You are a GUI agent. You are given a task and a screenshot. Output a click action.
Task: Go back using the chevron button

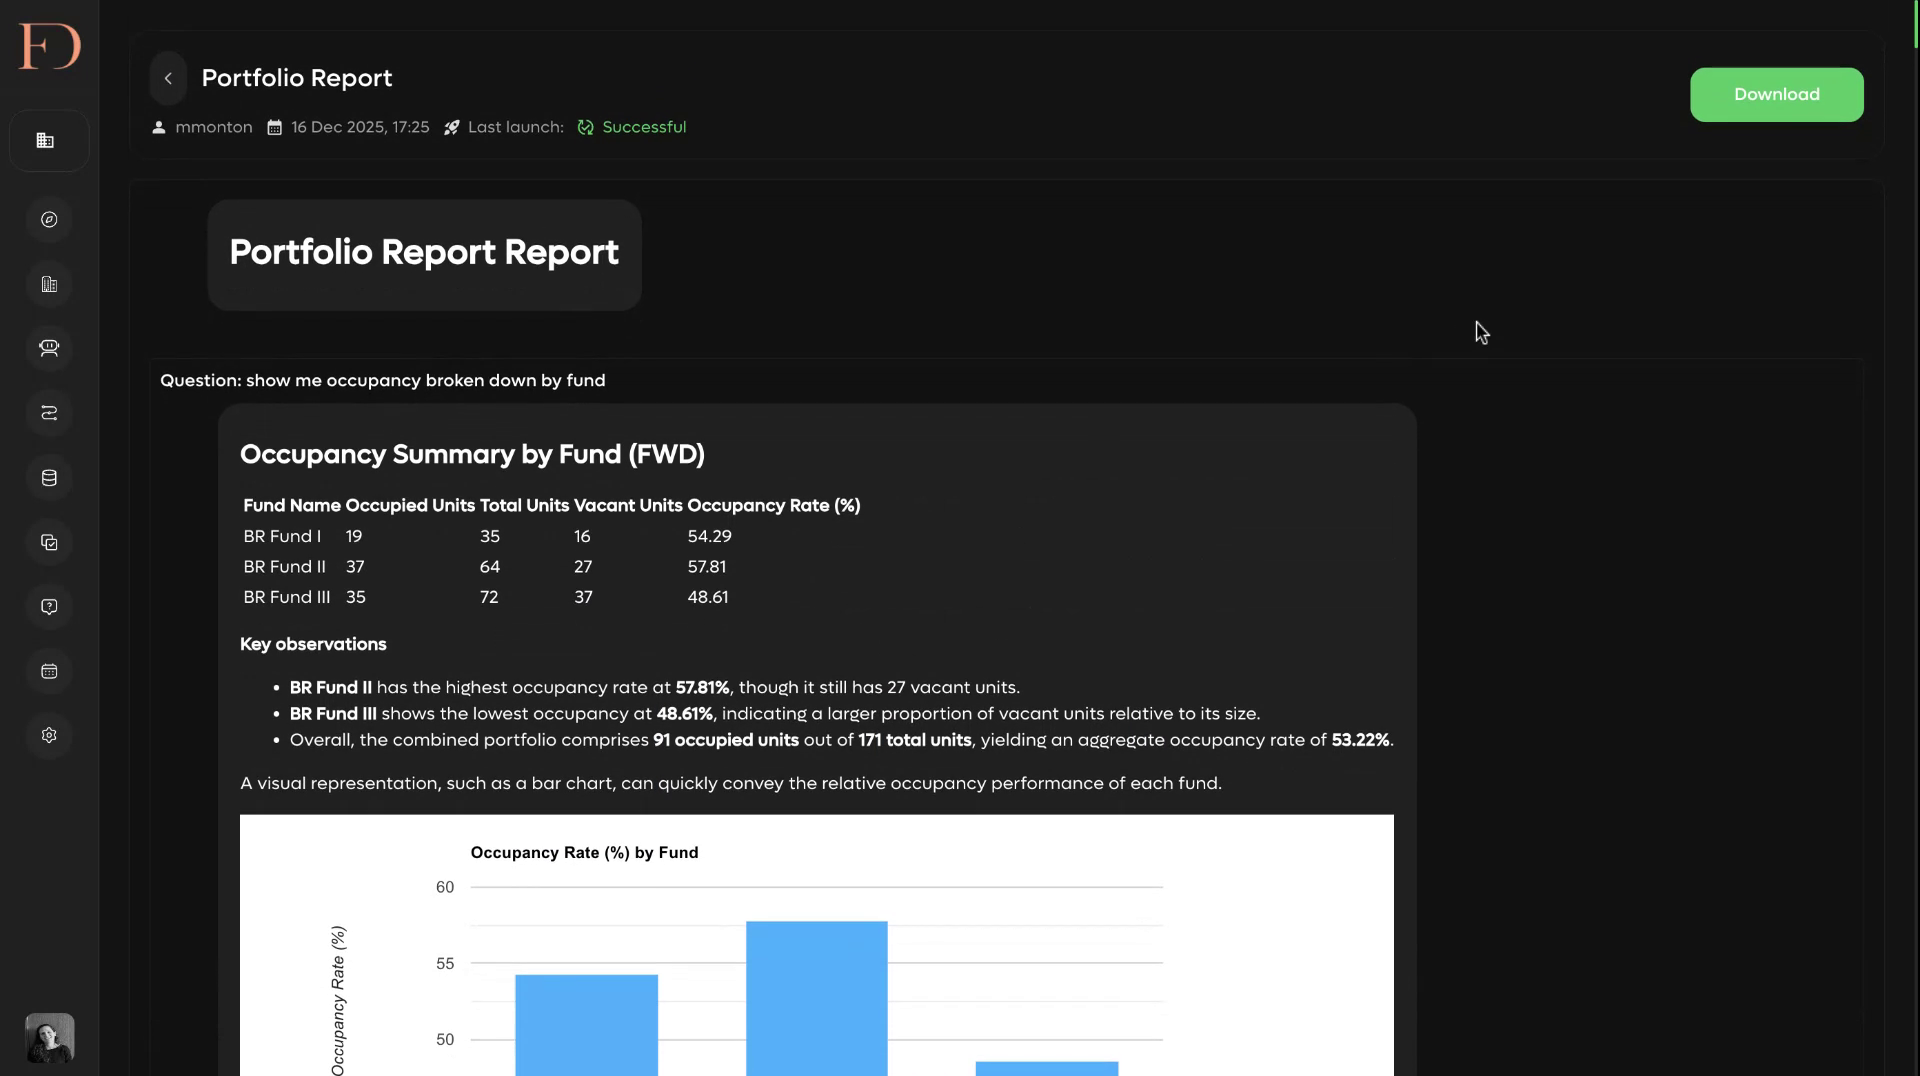pos(168,78)
